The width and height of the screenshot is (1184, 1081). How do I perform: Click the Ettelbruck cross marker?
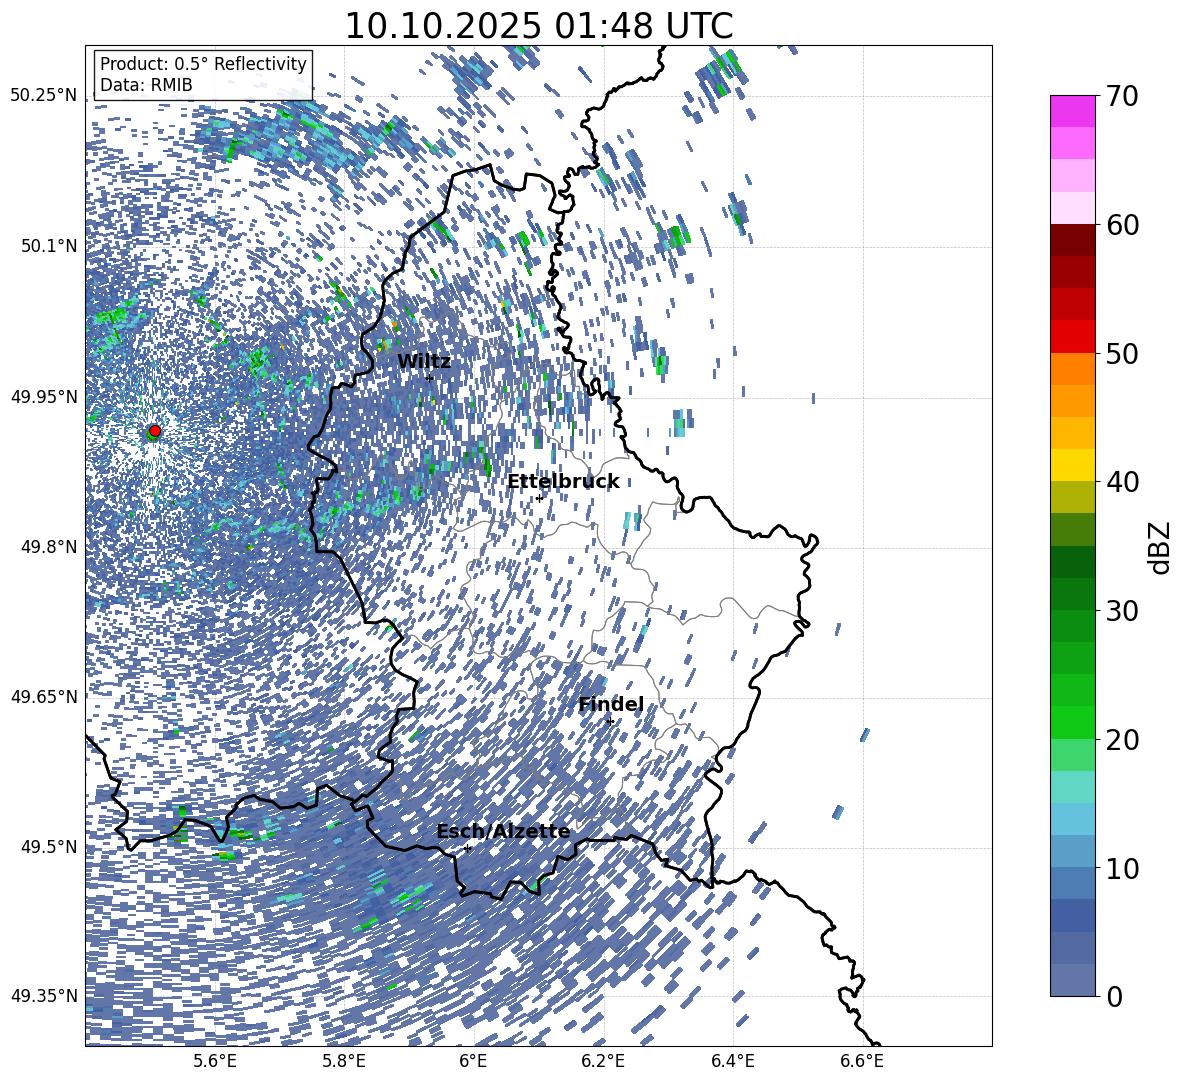coord(539,498)
